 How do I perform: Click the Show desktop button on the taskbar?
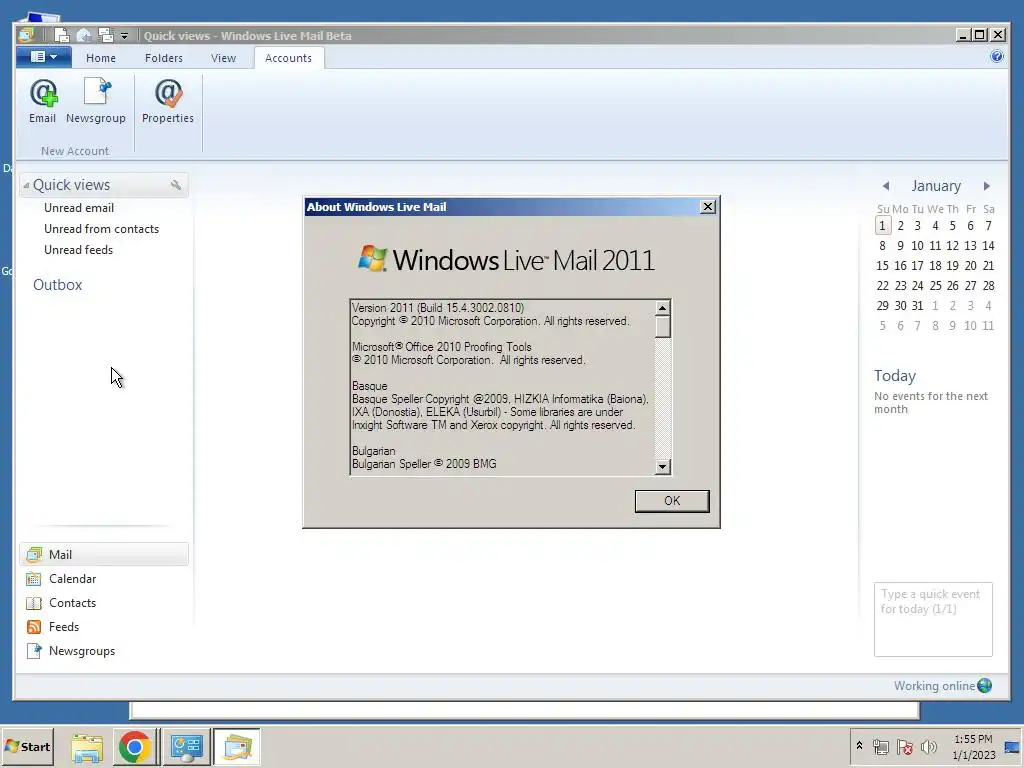[1012, 747]
